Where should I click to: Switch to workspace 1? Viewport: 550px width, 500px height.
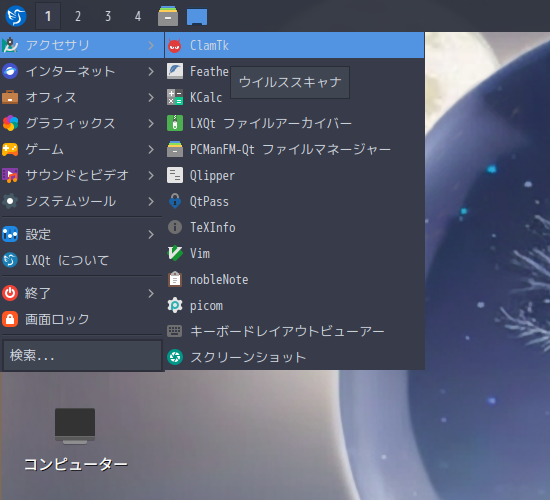(x=48, y=16)
